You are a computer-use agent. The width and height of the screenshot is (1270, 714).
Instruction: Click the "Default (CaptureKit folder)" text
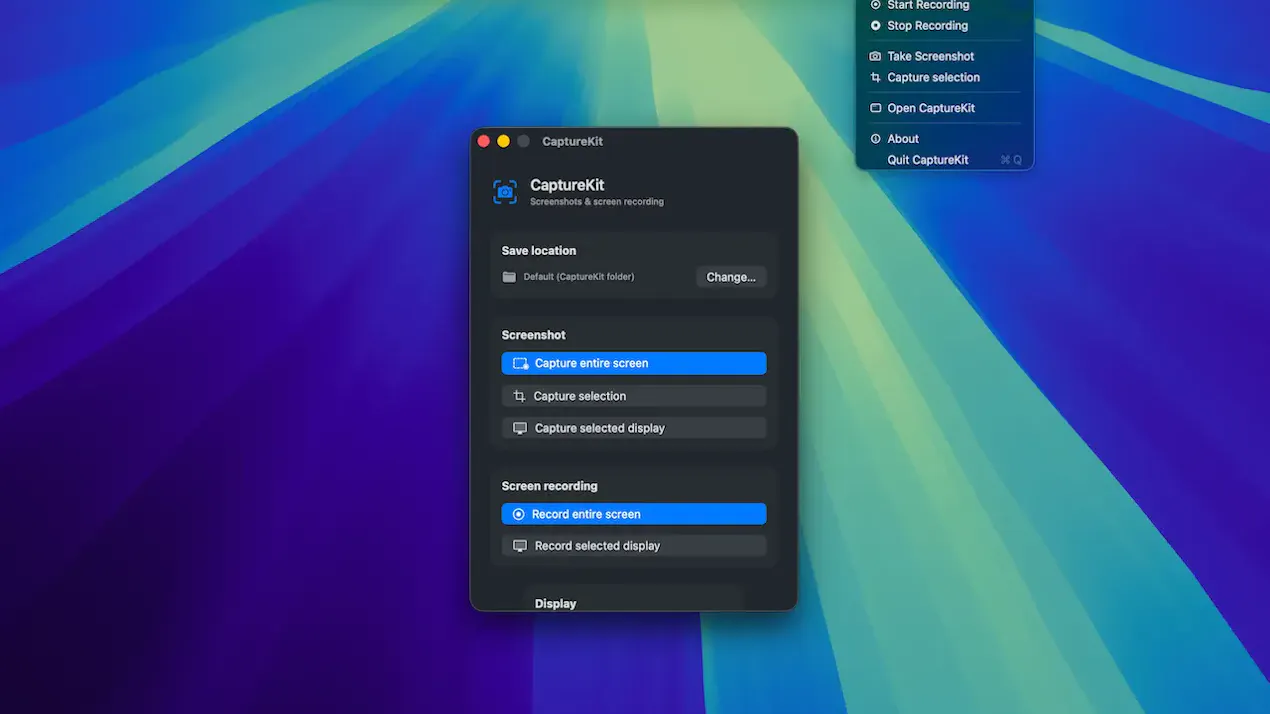579,277
